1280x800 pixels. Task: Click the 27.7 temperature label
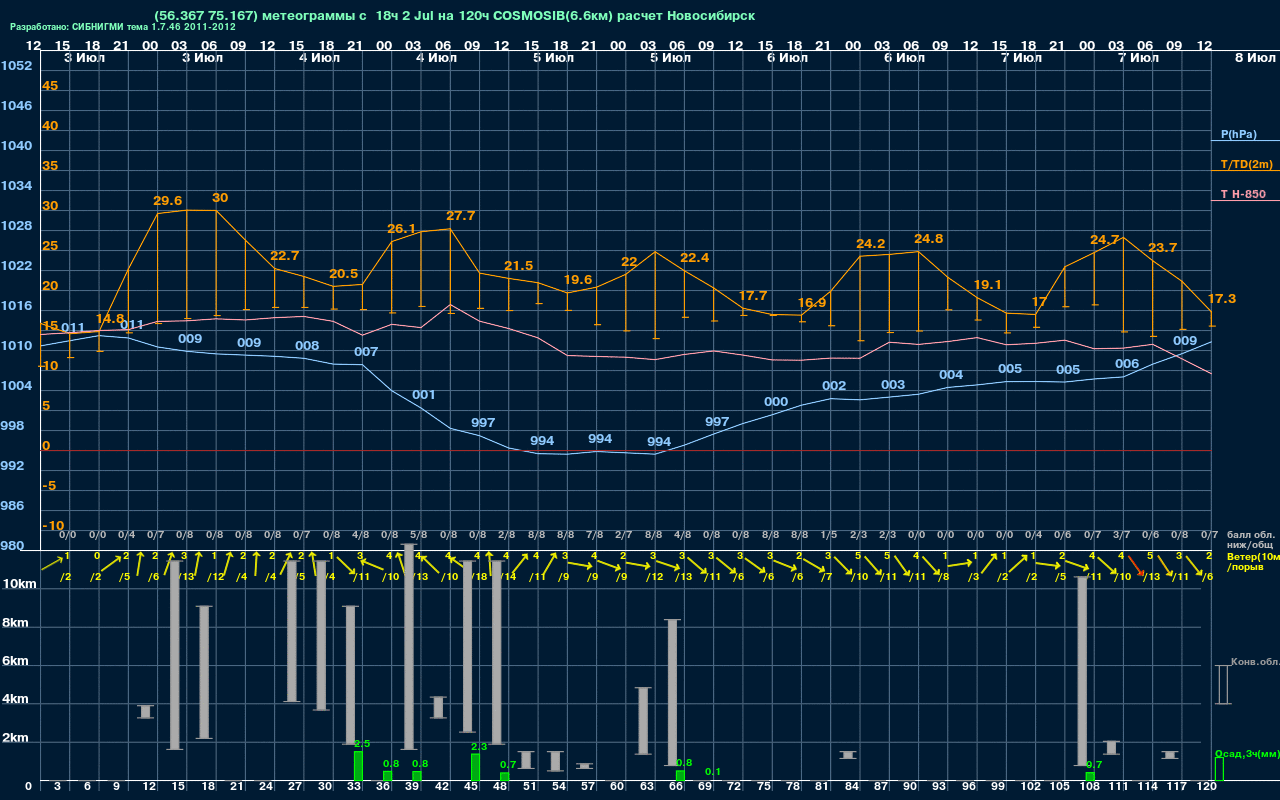tap(461, 216)
